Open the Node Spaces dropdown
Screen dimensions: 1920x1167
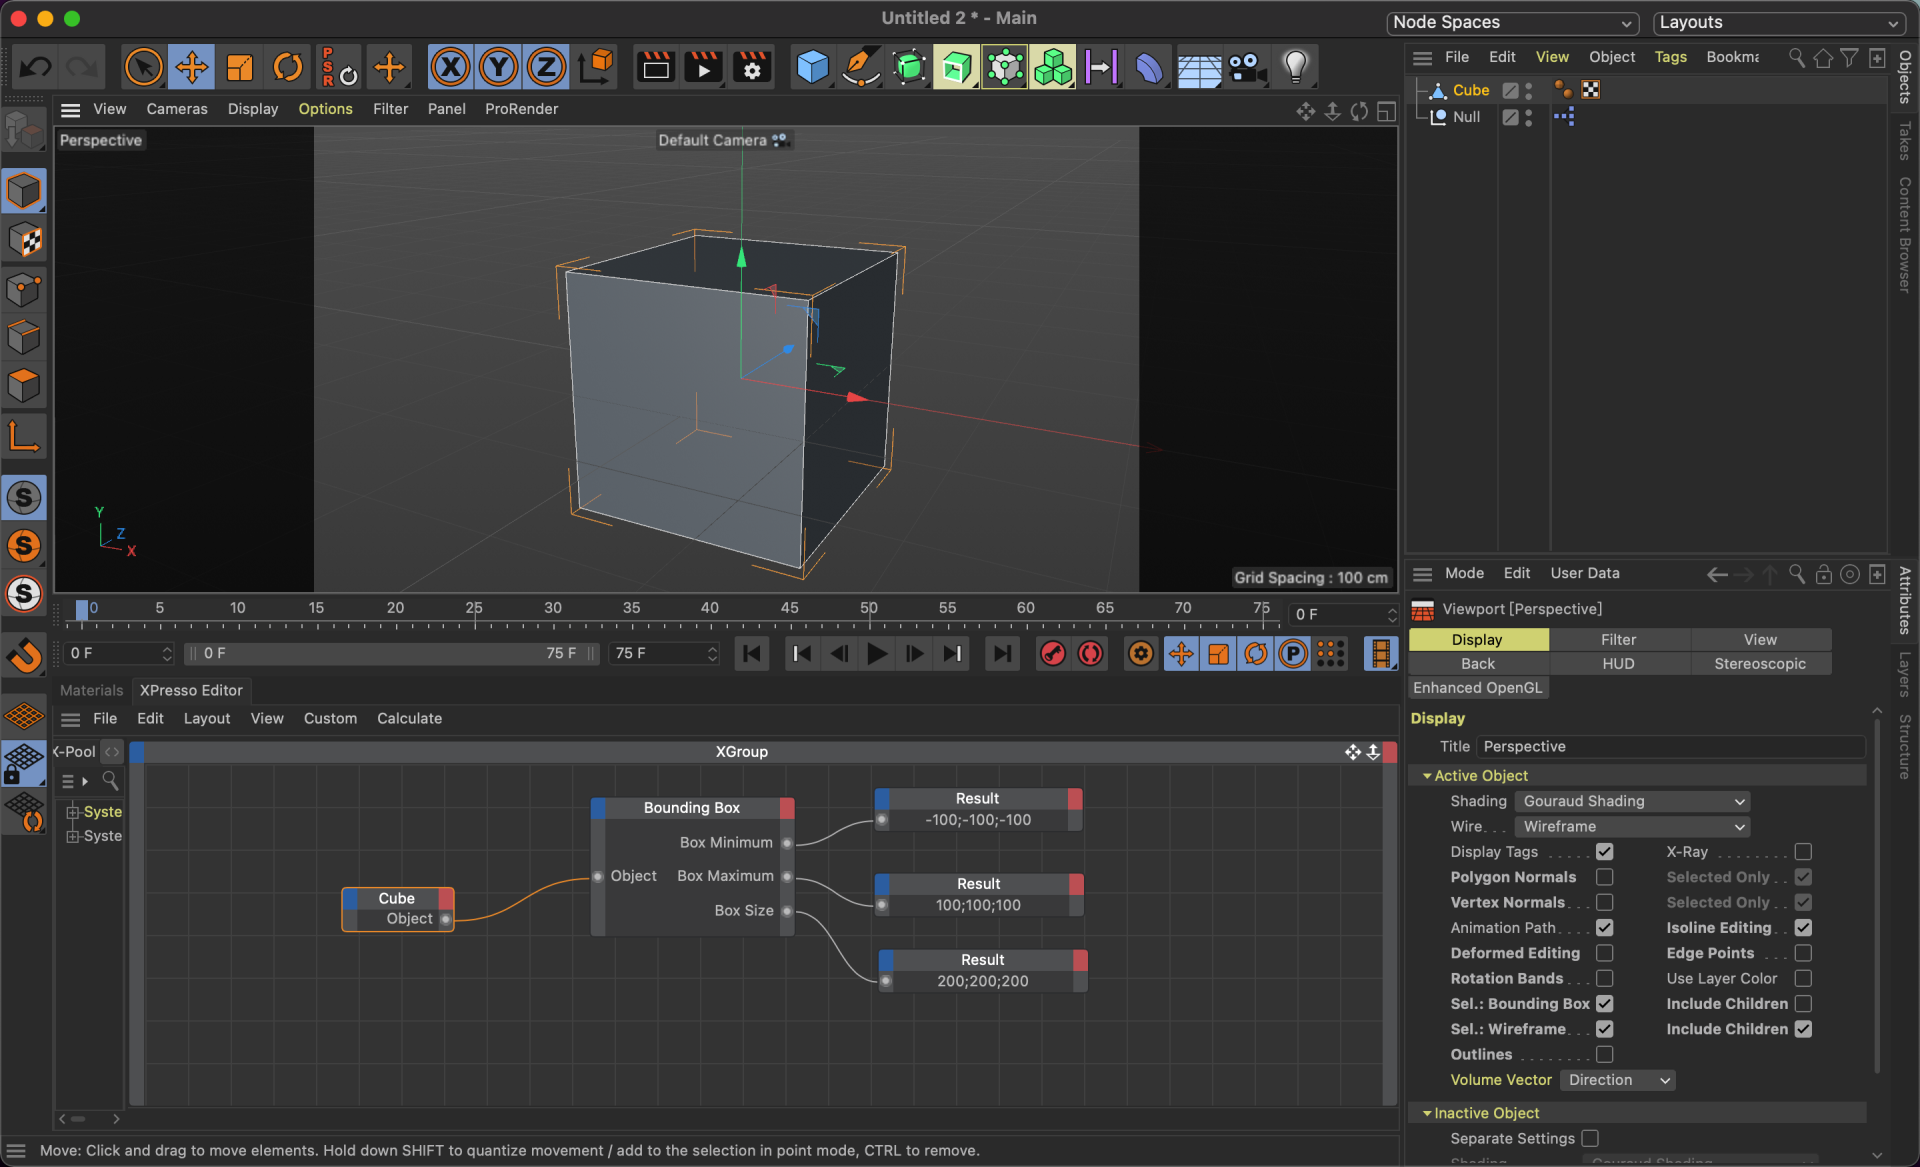pos(1513,22)
